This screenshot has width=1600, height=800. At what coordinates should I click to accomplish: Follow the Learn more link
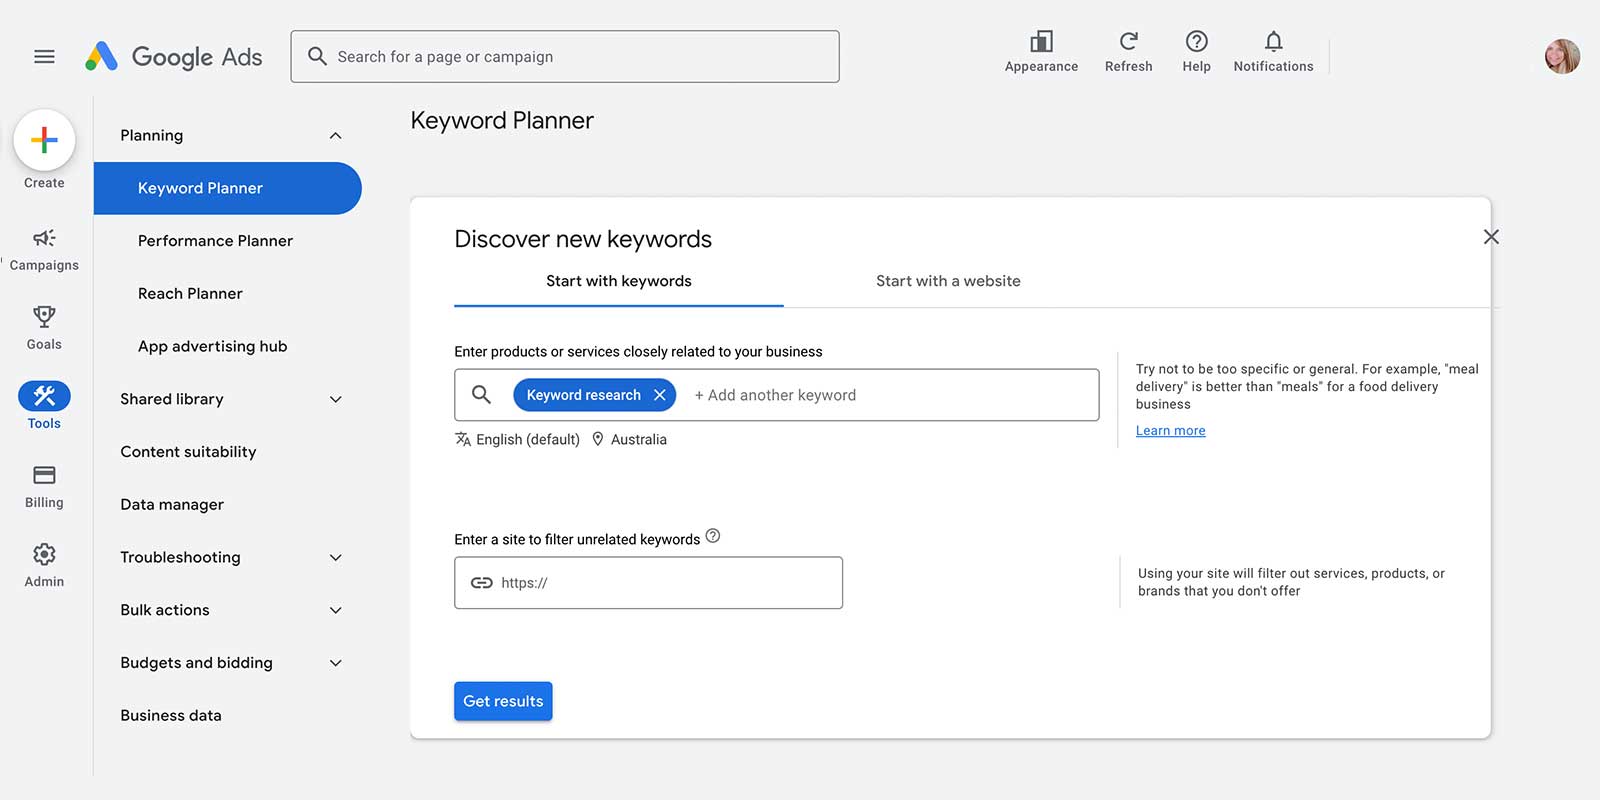1170,431
